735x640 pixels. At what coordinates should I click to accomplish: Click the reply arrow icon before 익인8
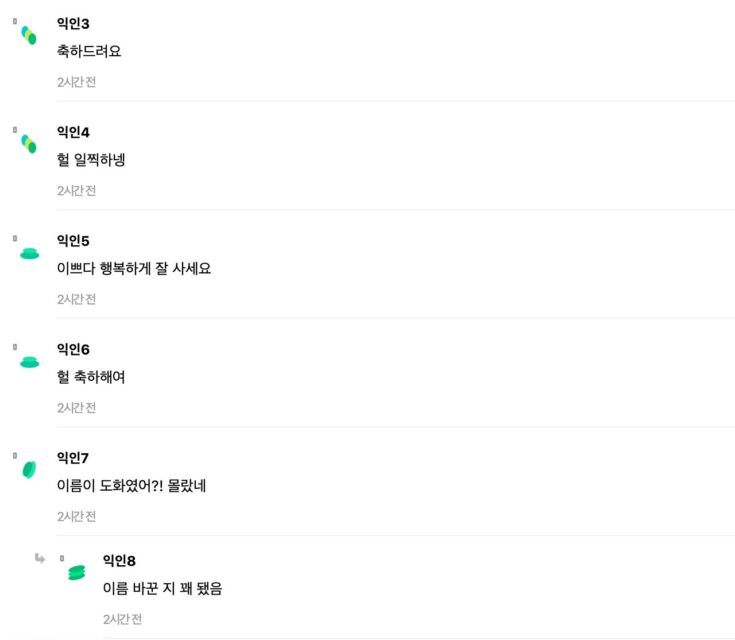40,558
